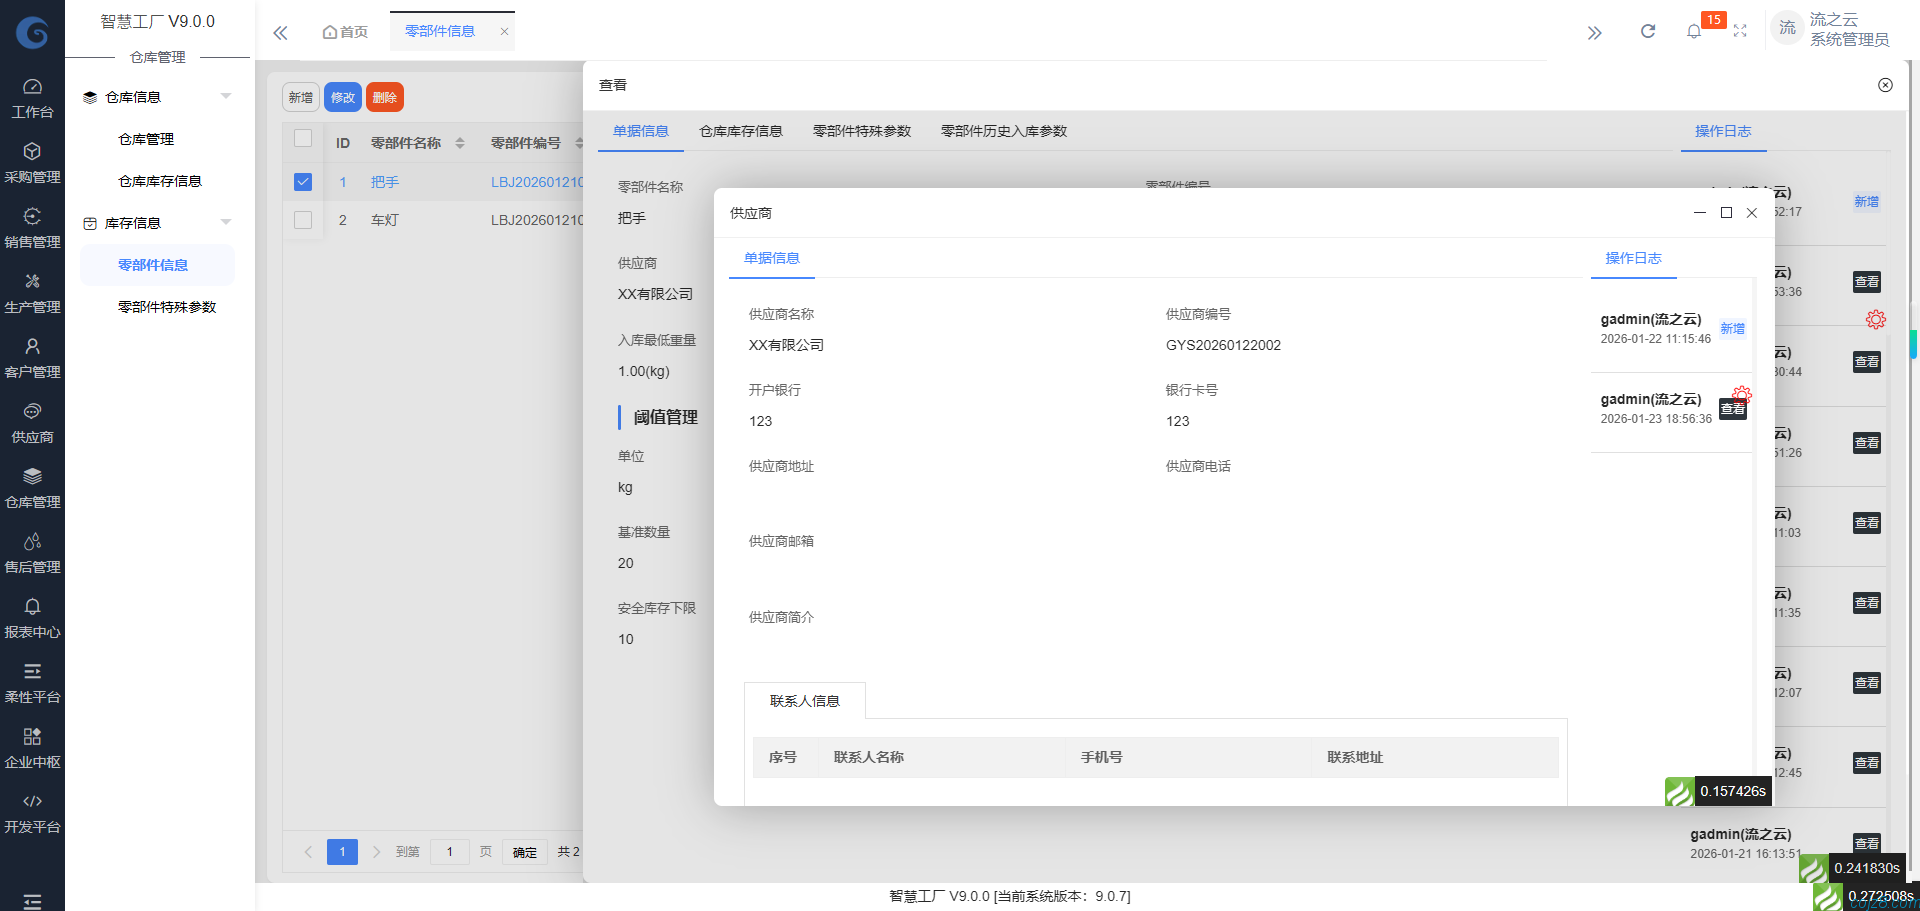Deselect the checkbox on the 把手 row
1920x911 pixels.
pyautogui.click(x=303, y=182)
